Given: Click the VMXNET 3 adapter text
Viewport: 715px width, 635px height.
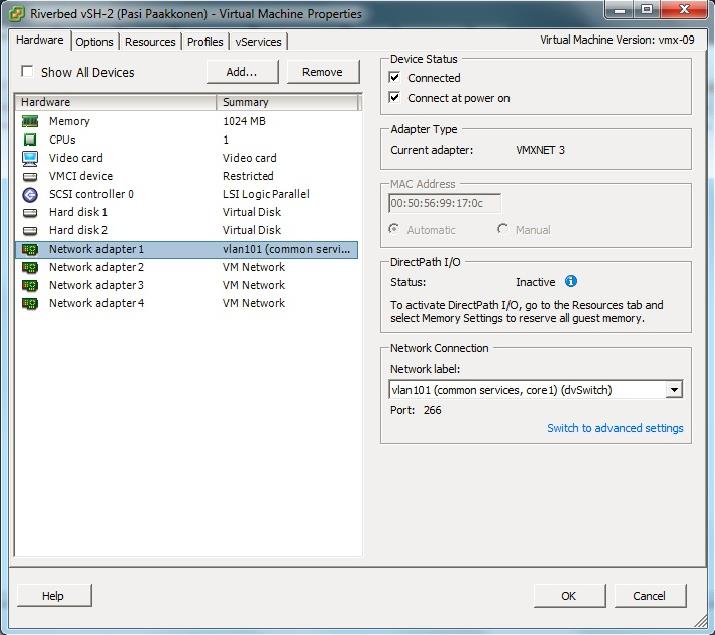Looking at the screenshot, I should click(x=540, y=150).
